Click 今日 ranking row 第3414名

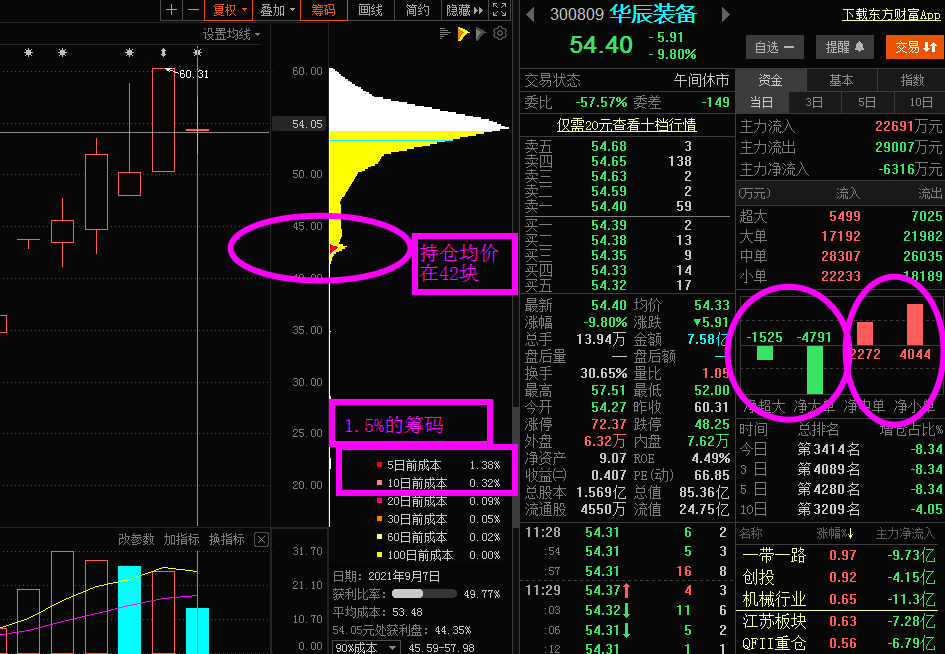(840, 449)
